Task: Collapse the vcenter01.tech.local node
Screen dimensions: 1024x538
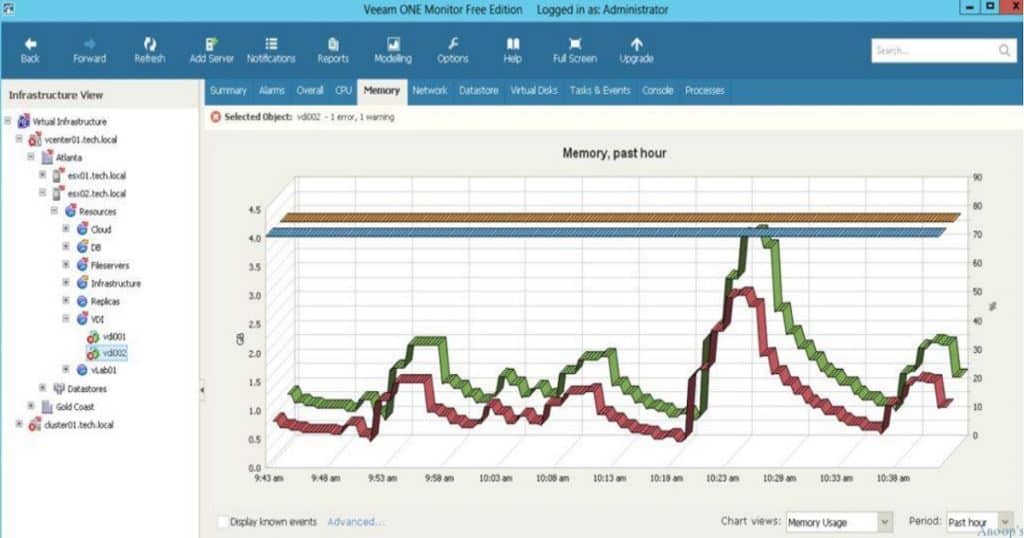Action: (x=19, y=139)
